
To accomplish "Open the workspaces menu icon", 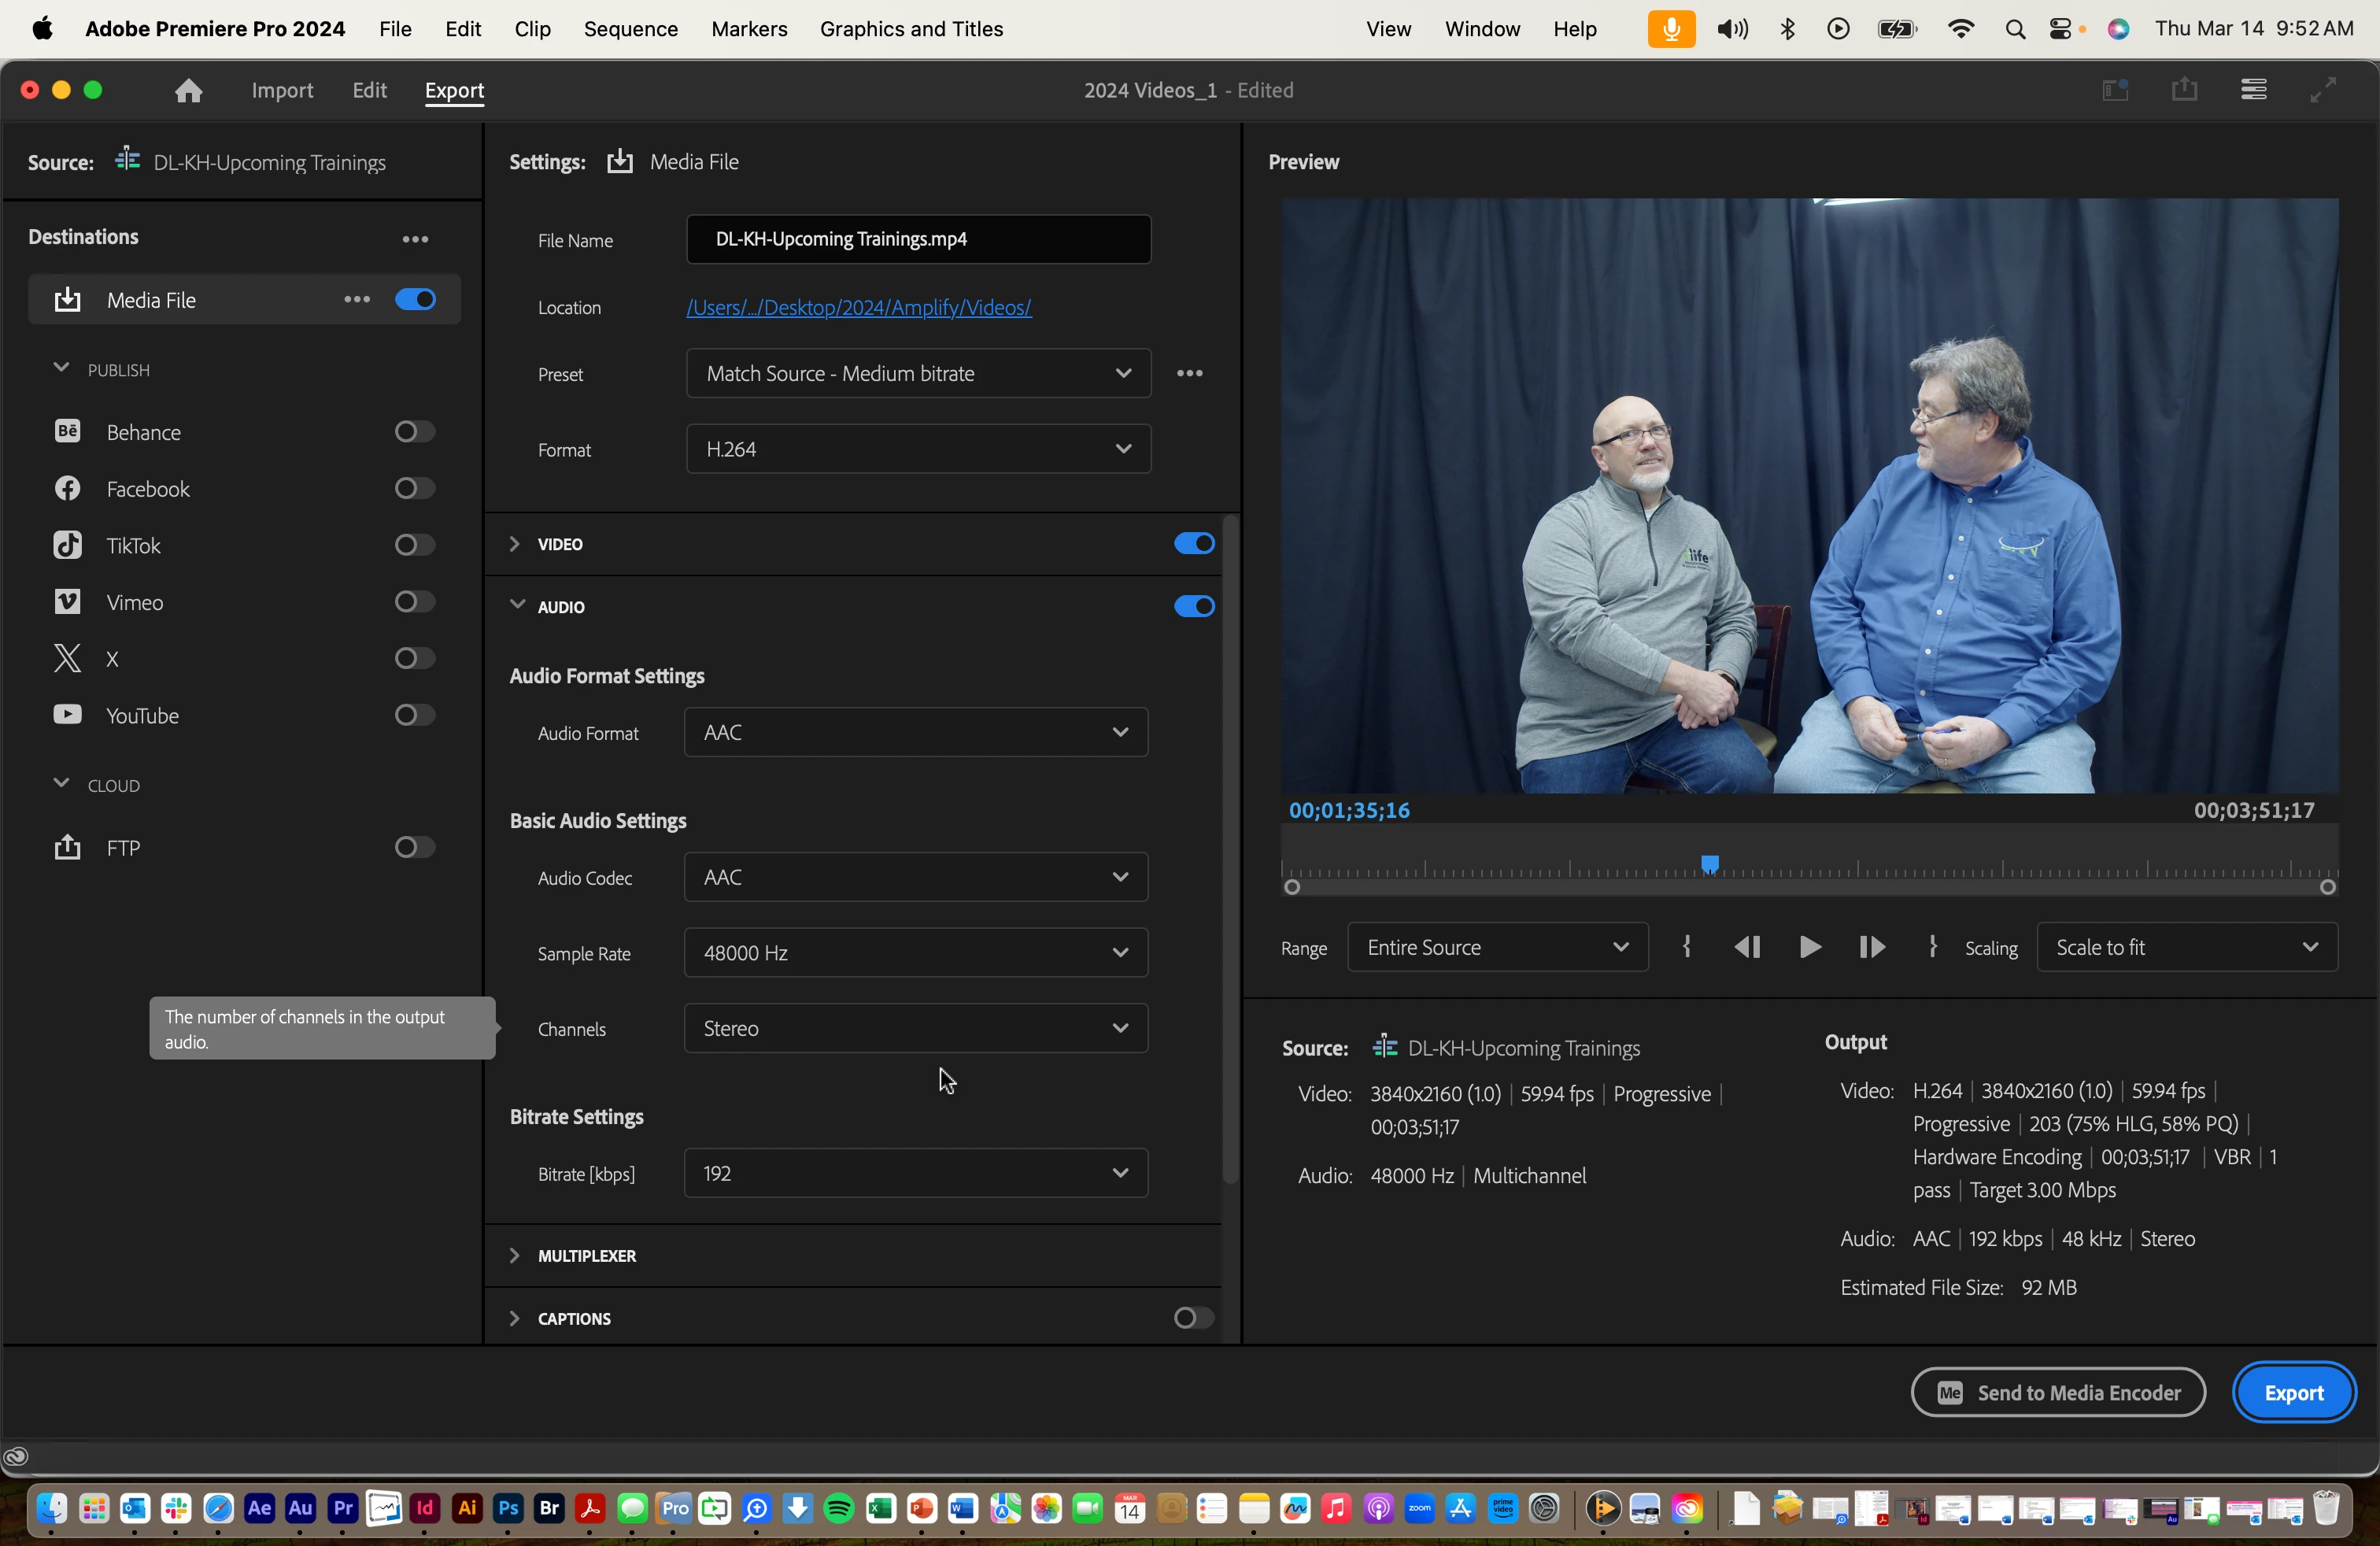I will tap(2253, 90).
